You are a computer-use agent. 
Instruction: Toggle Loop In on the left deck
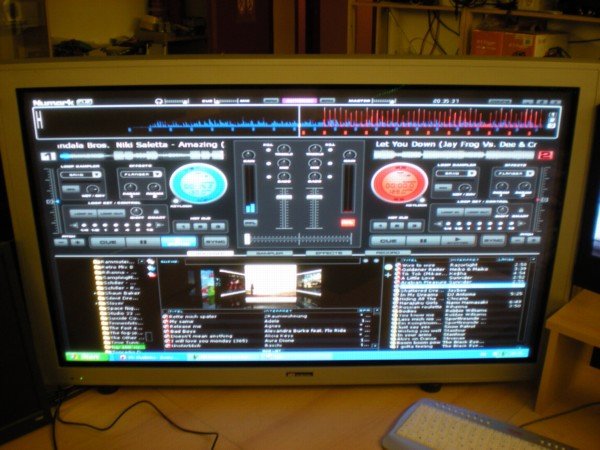[83, 213]
